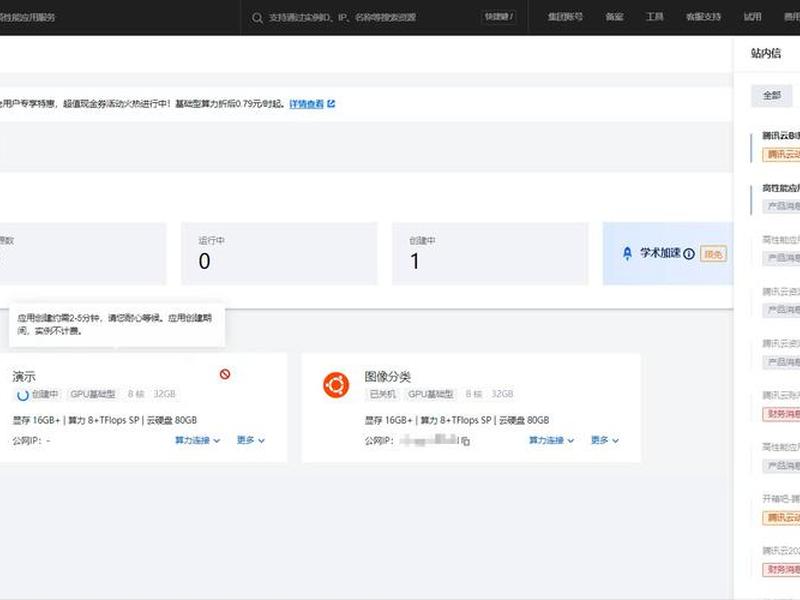Click the 学术加速 label

660,253
